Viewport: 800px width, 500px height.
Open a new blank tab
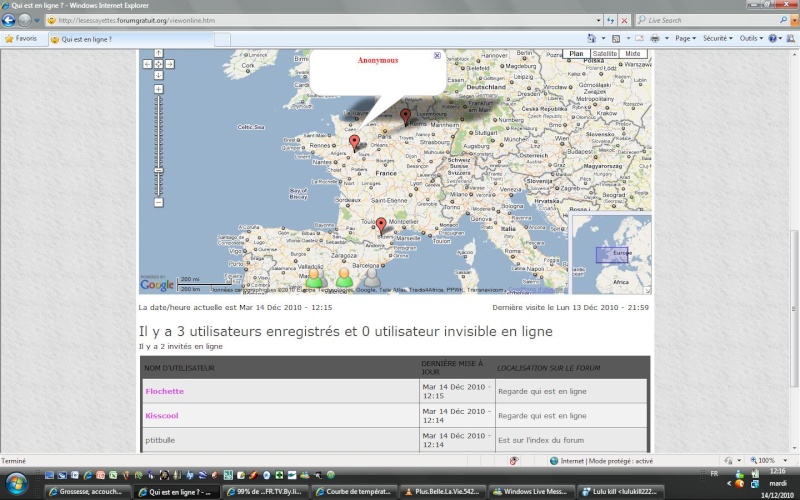(222, 39)
